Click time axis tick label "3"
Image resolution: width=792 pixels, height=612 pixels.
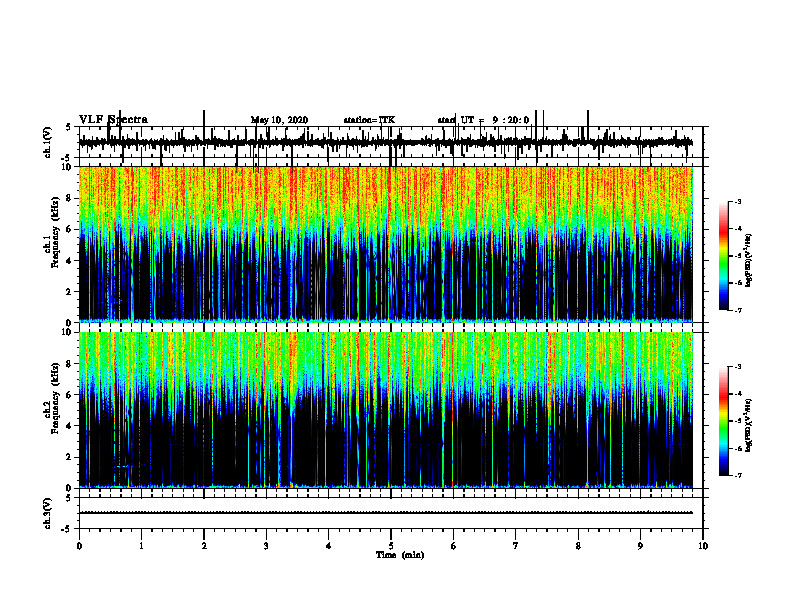[x=266, y=546]
